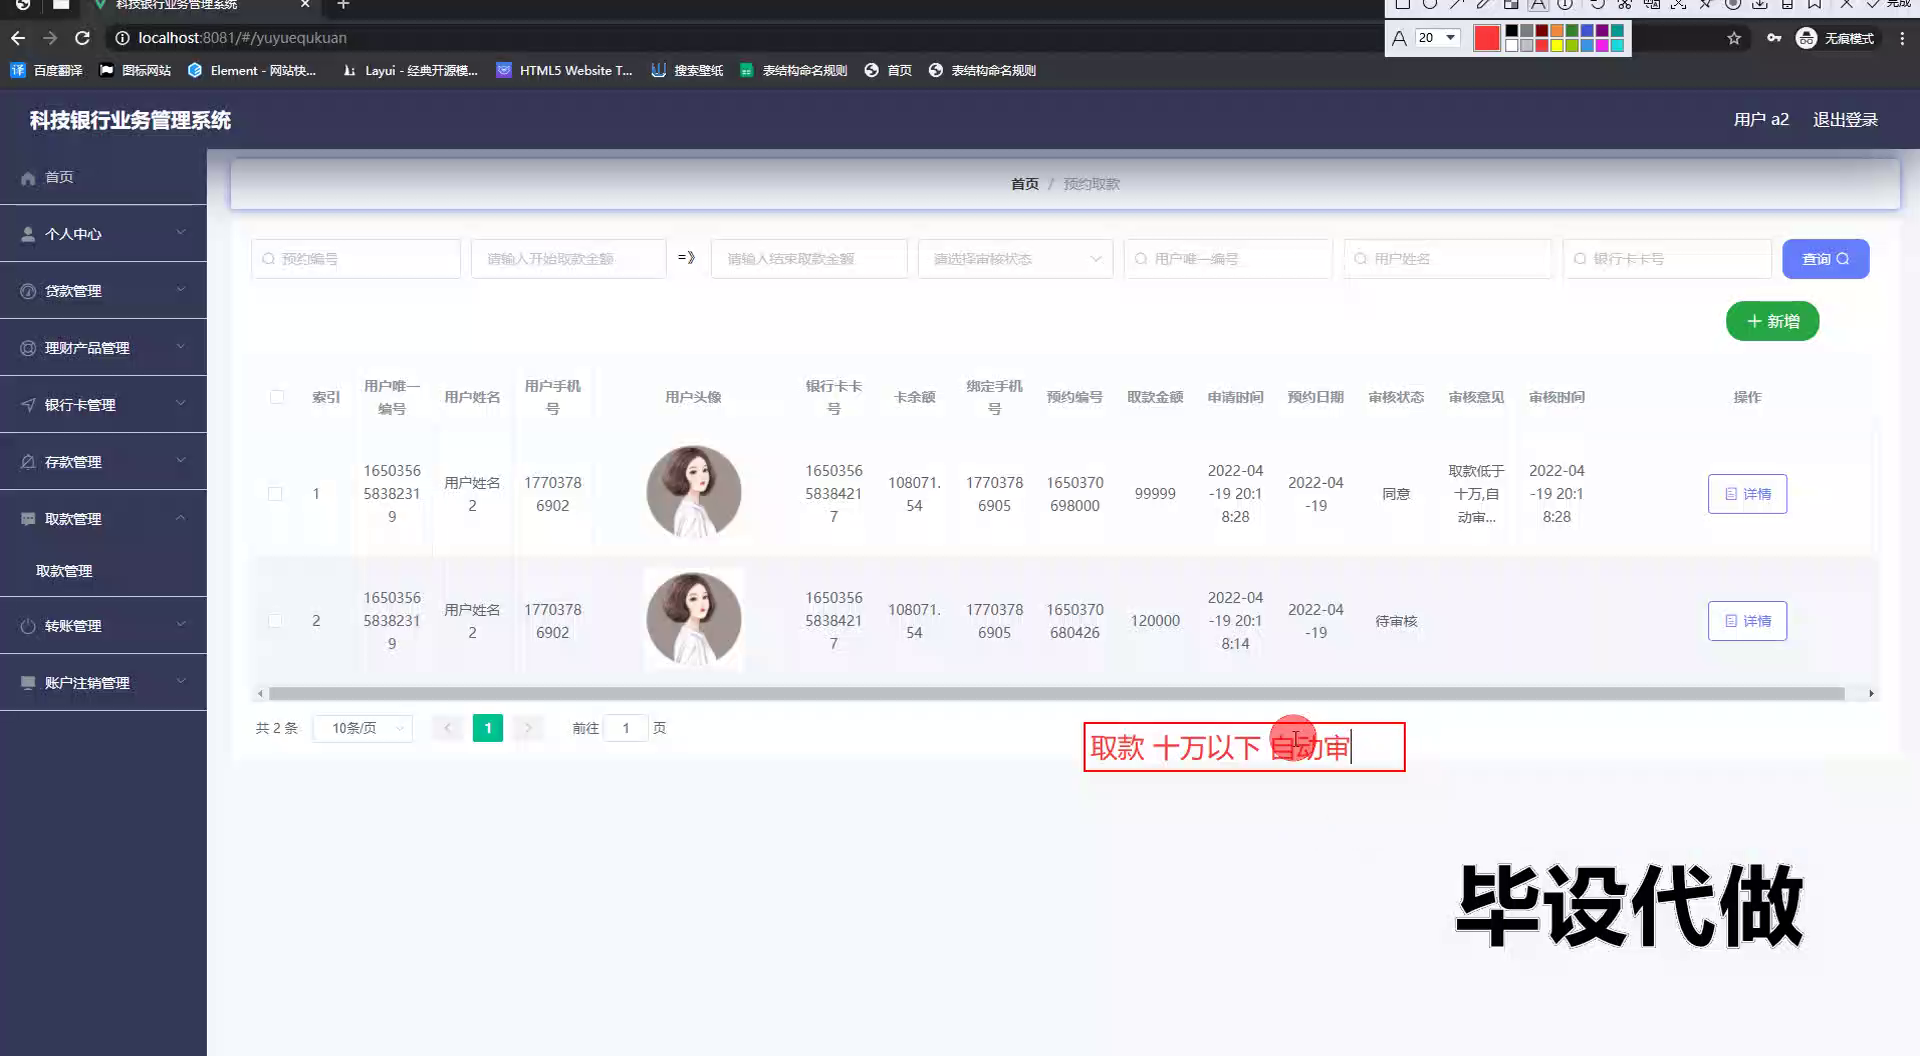Click the avatar in the 99999 row
The width and height of the screenshot is (1920, 1056).
click(x=694, y=493)
